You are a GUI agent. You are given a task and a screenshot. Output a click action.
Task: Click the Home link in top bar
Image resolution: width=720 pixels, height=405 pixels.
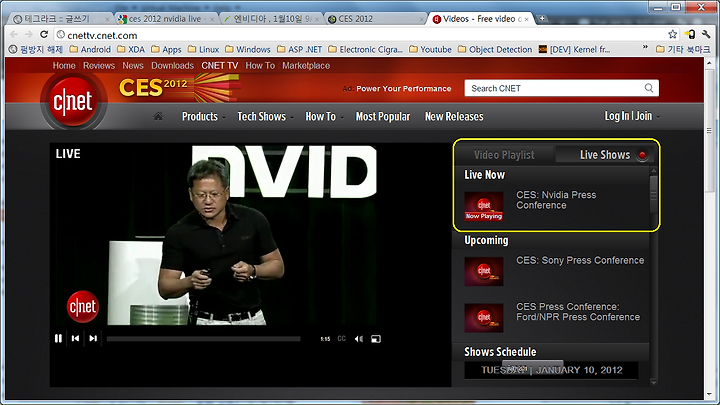point(64,66)
